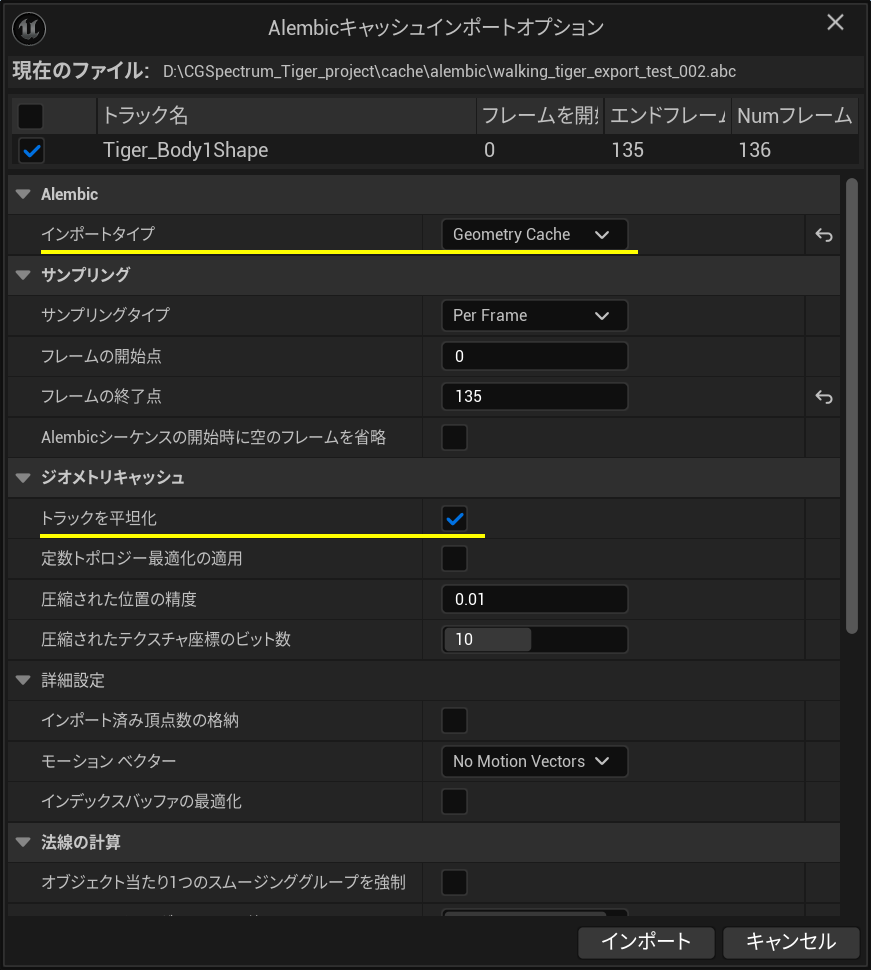
Task: Open the Per Frame sampling type dropdown
Action: tap(534, 315)
